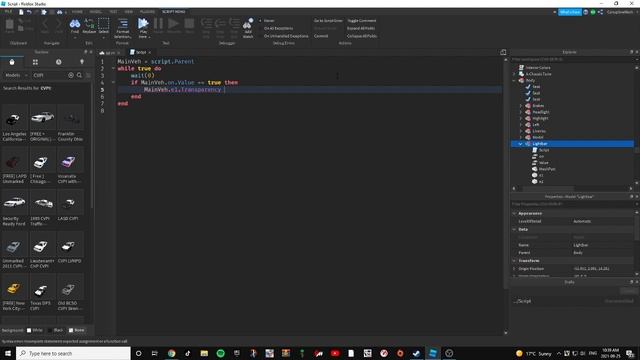Open Roblox Studio taskbar icon

tap(433, 353)
